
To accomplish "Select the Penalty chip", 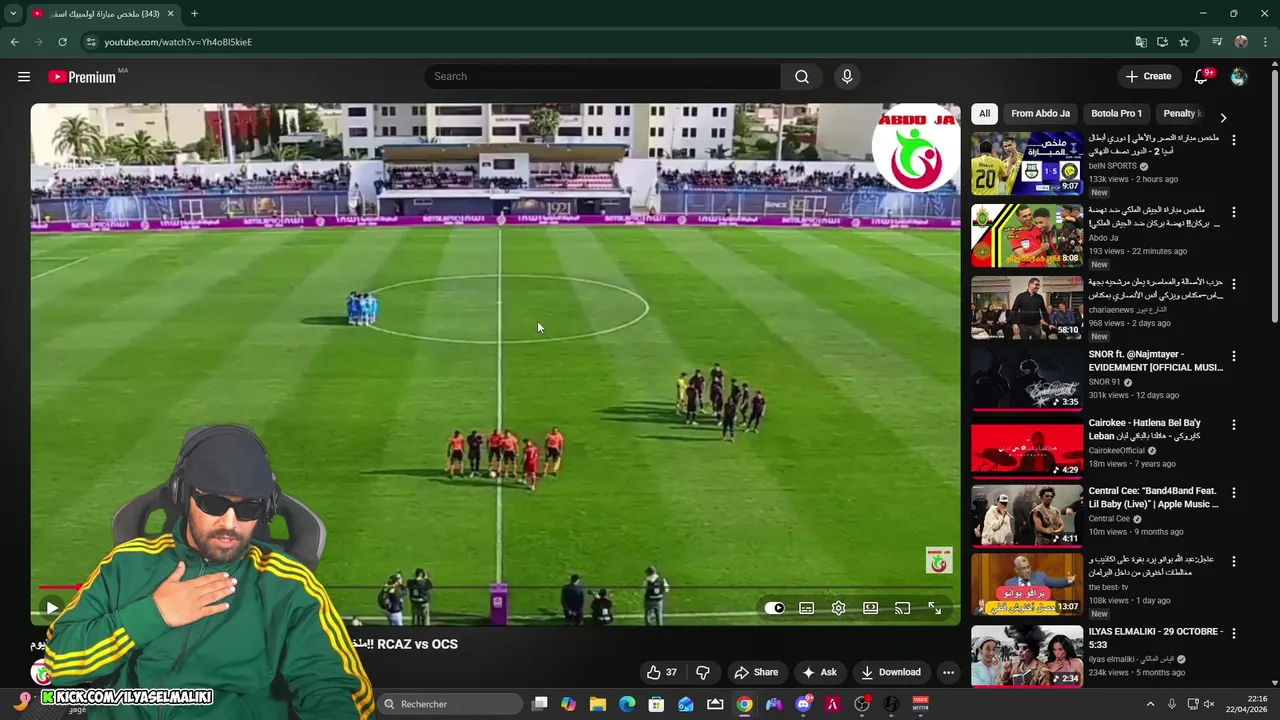I will 1182,114.
